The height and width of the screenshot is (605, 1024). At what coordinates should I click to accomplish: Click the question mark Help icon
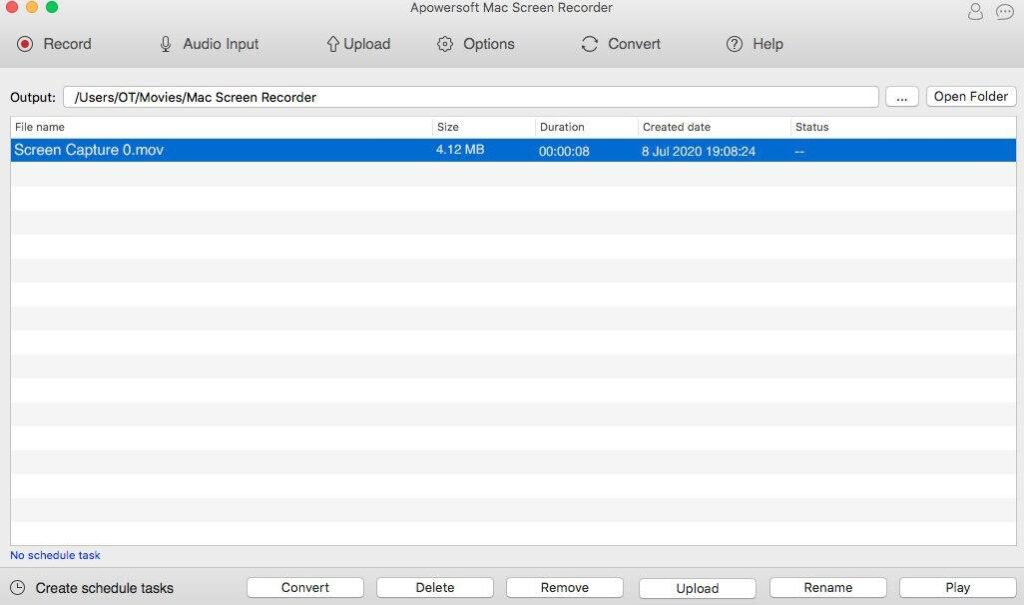tap(735, 44)
